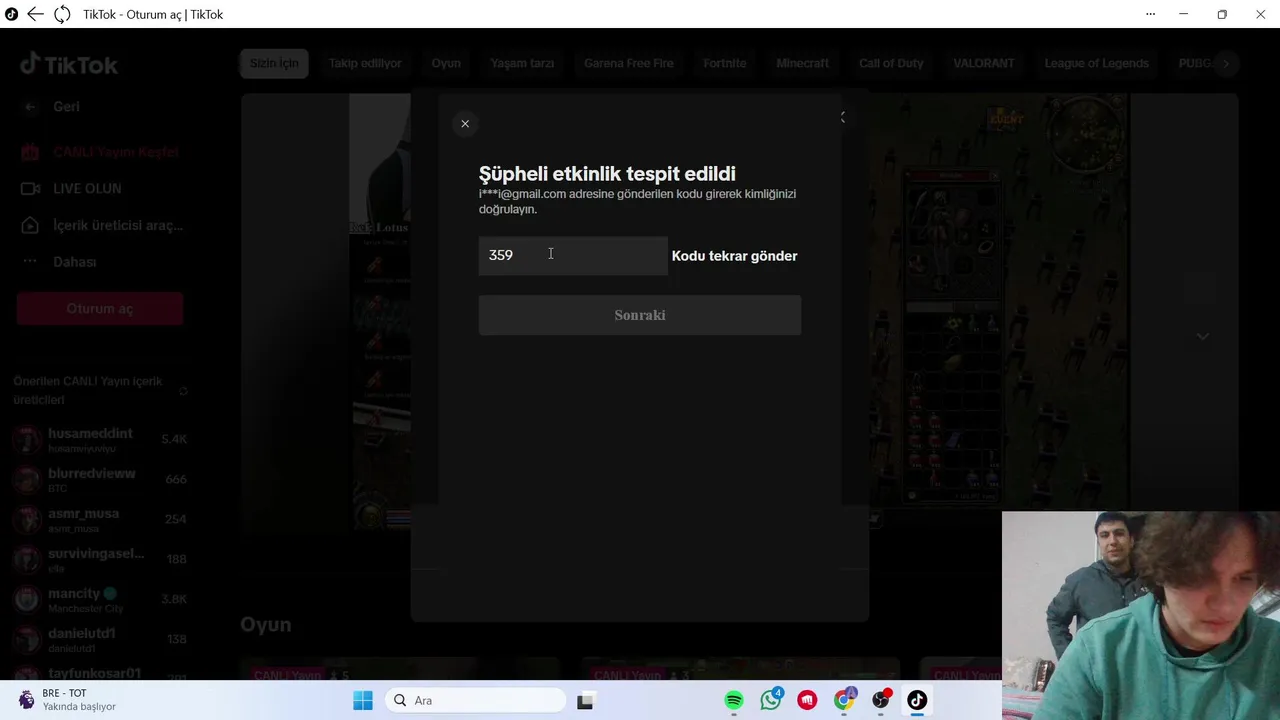Image resolution: width=1280 pixels, height=720 pixels.
Task: Refresh suggested live creators list icon
Action: tap(183, 391)
